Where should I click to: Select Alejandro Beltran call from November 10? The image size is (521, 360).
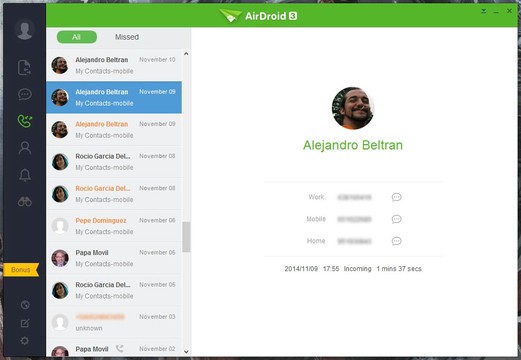114,65
